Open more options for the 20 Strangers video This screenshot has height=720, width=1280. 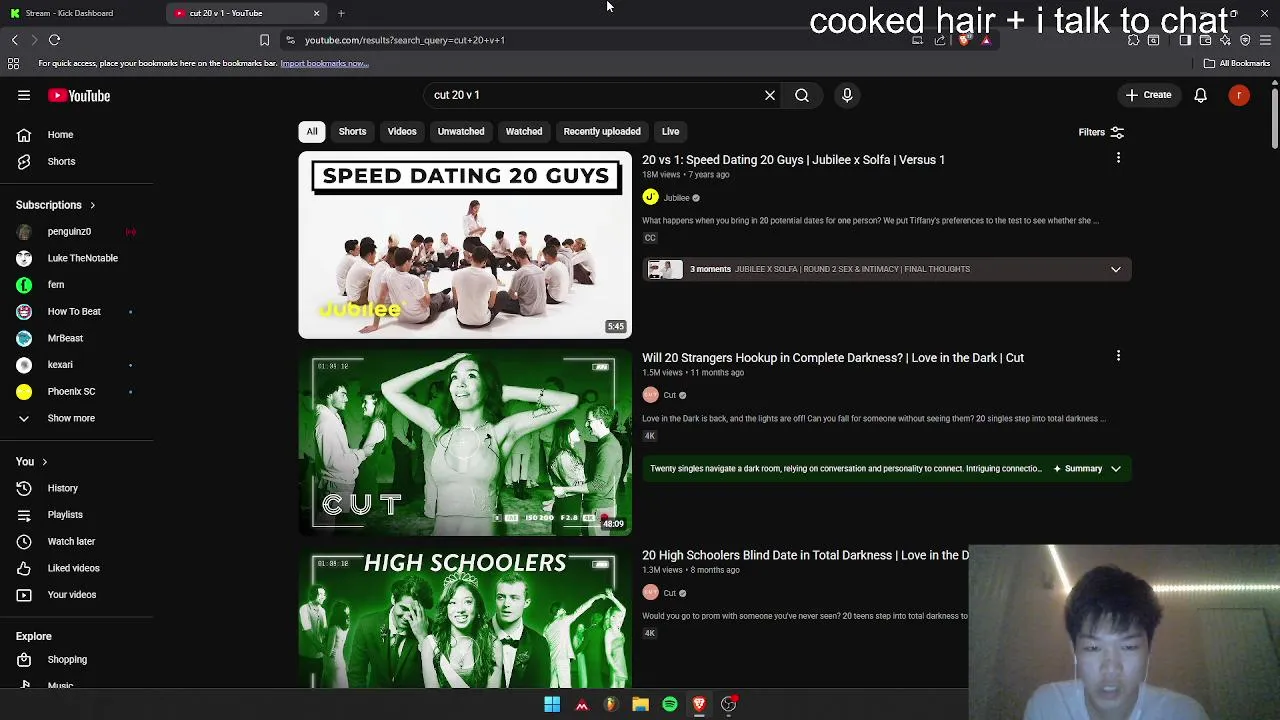point(1118,356)
